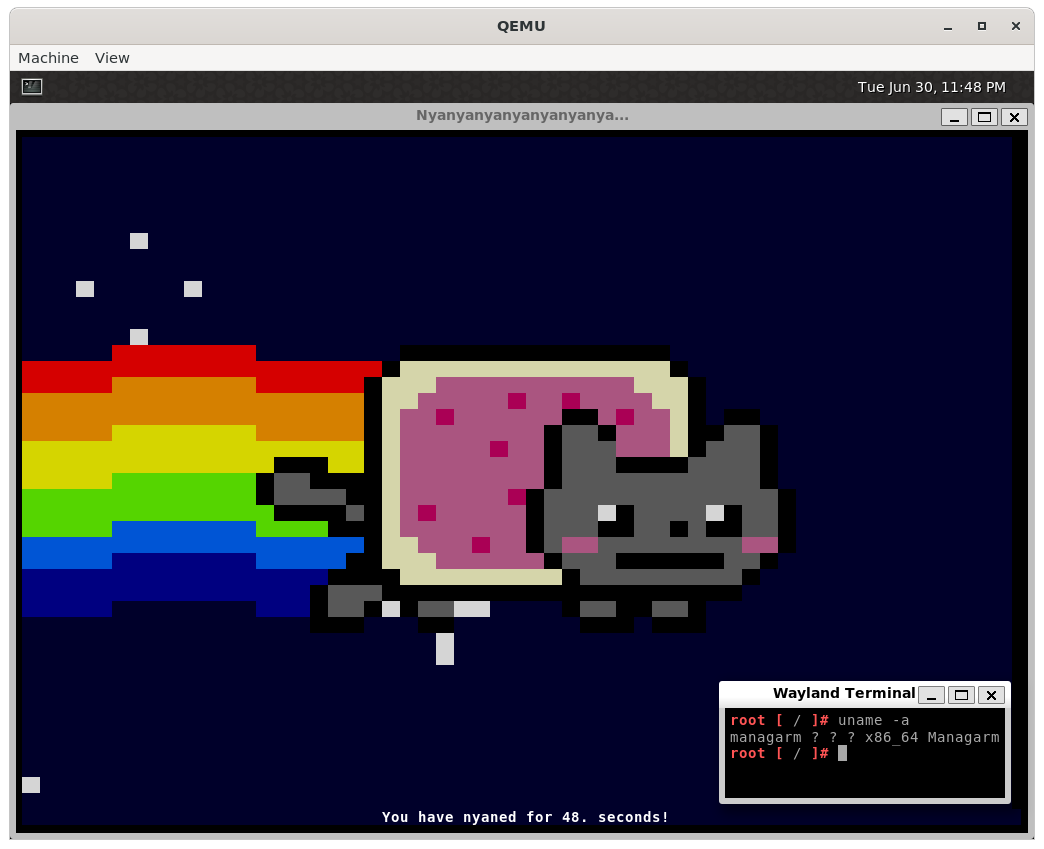This screenshot has width=1044, height=849.
Task: Minimize the Nyanyanyanyan window
Action: click(x=954, y=118)
